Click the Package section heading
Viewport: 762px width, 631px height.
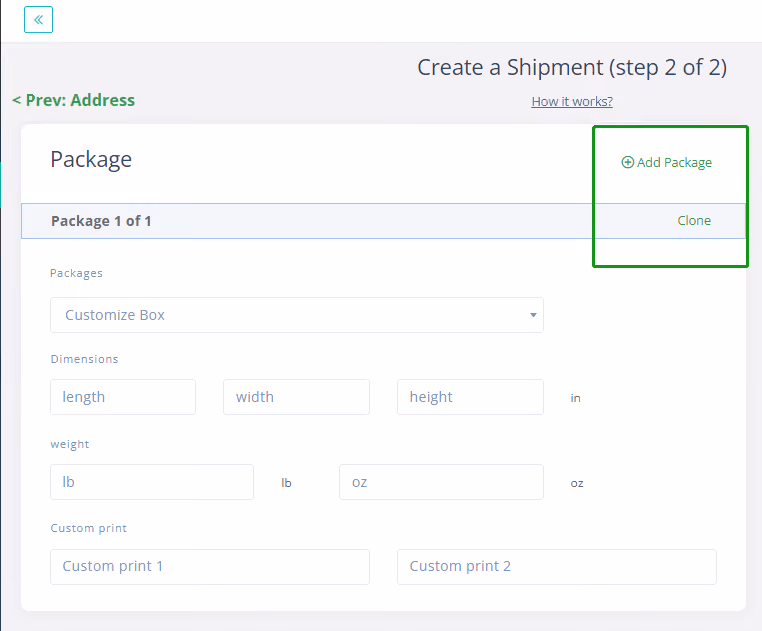point(91,159)
